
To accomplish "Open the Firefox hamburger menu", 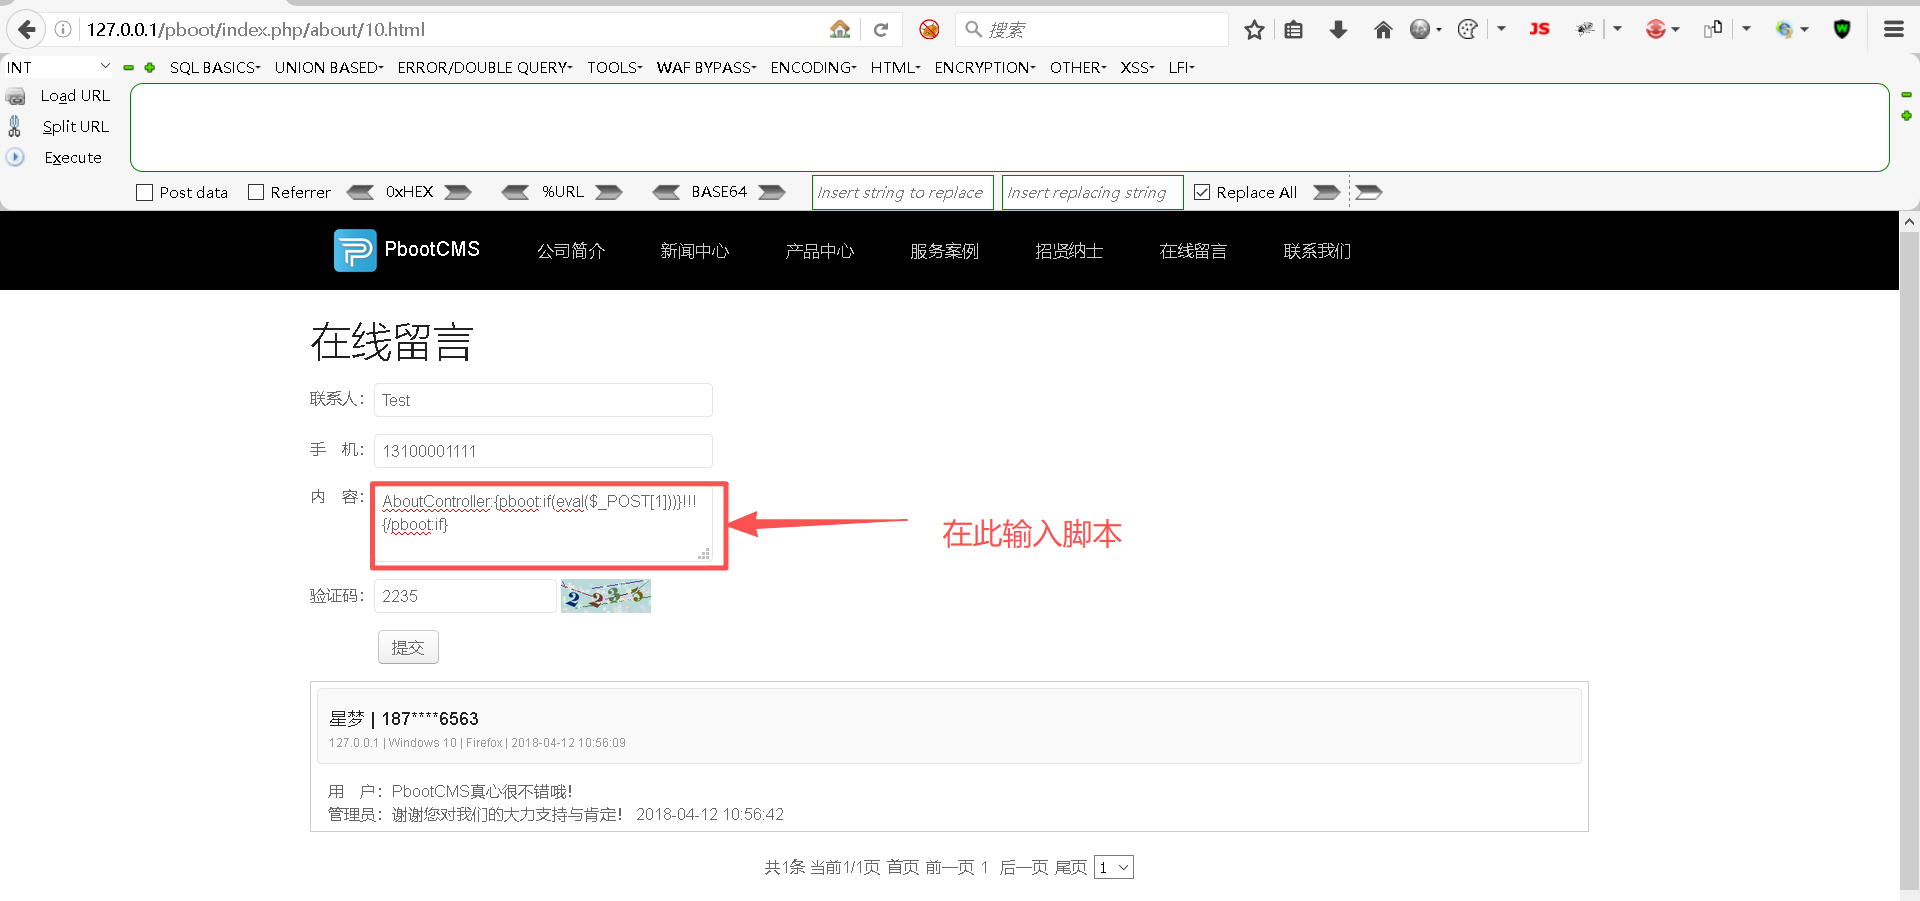I will 1894,30.
